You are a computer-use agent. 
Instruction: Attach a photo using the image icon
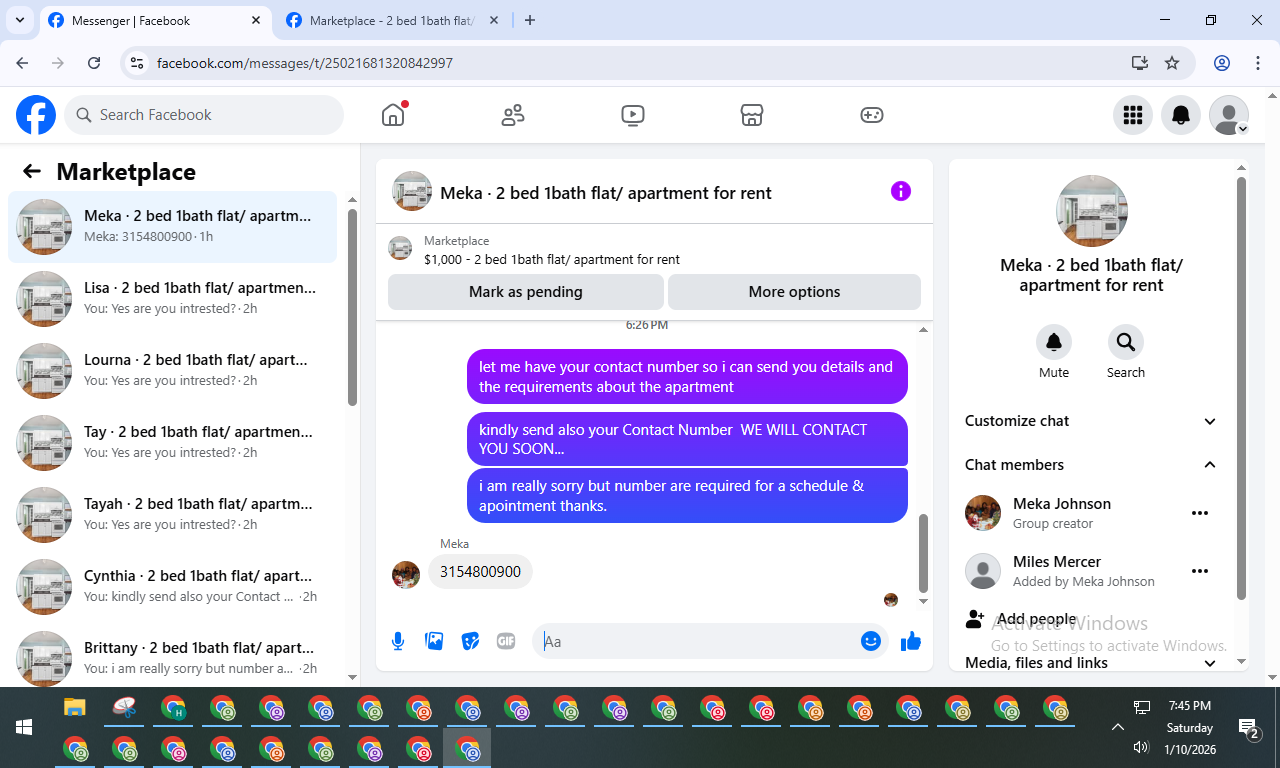pos(434,641)
